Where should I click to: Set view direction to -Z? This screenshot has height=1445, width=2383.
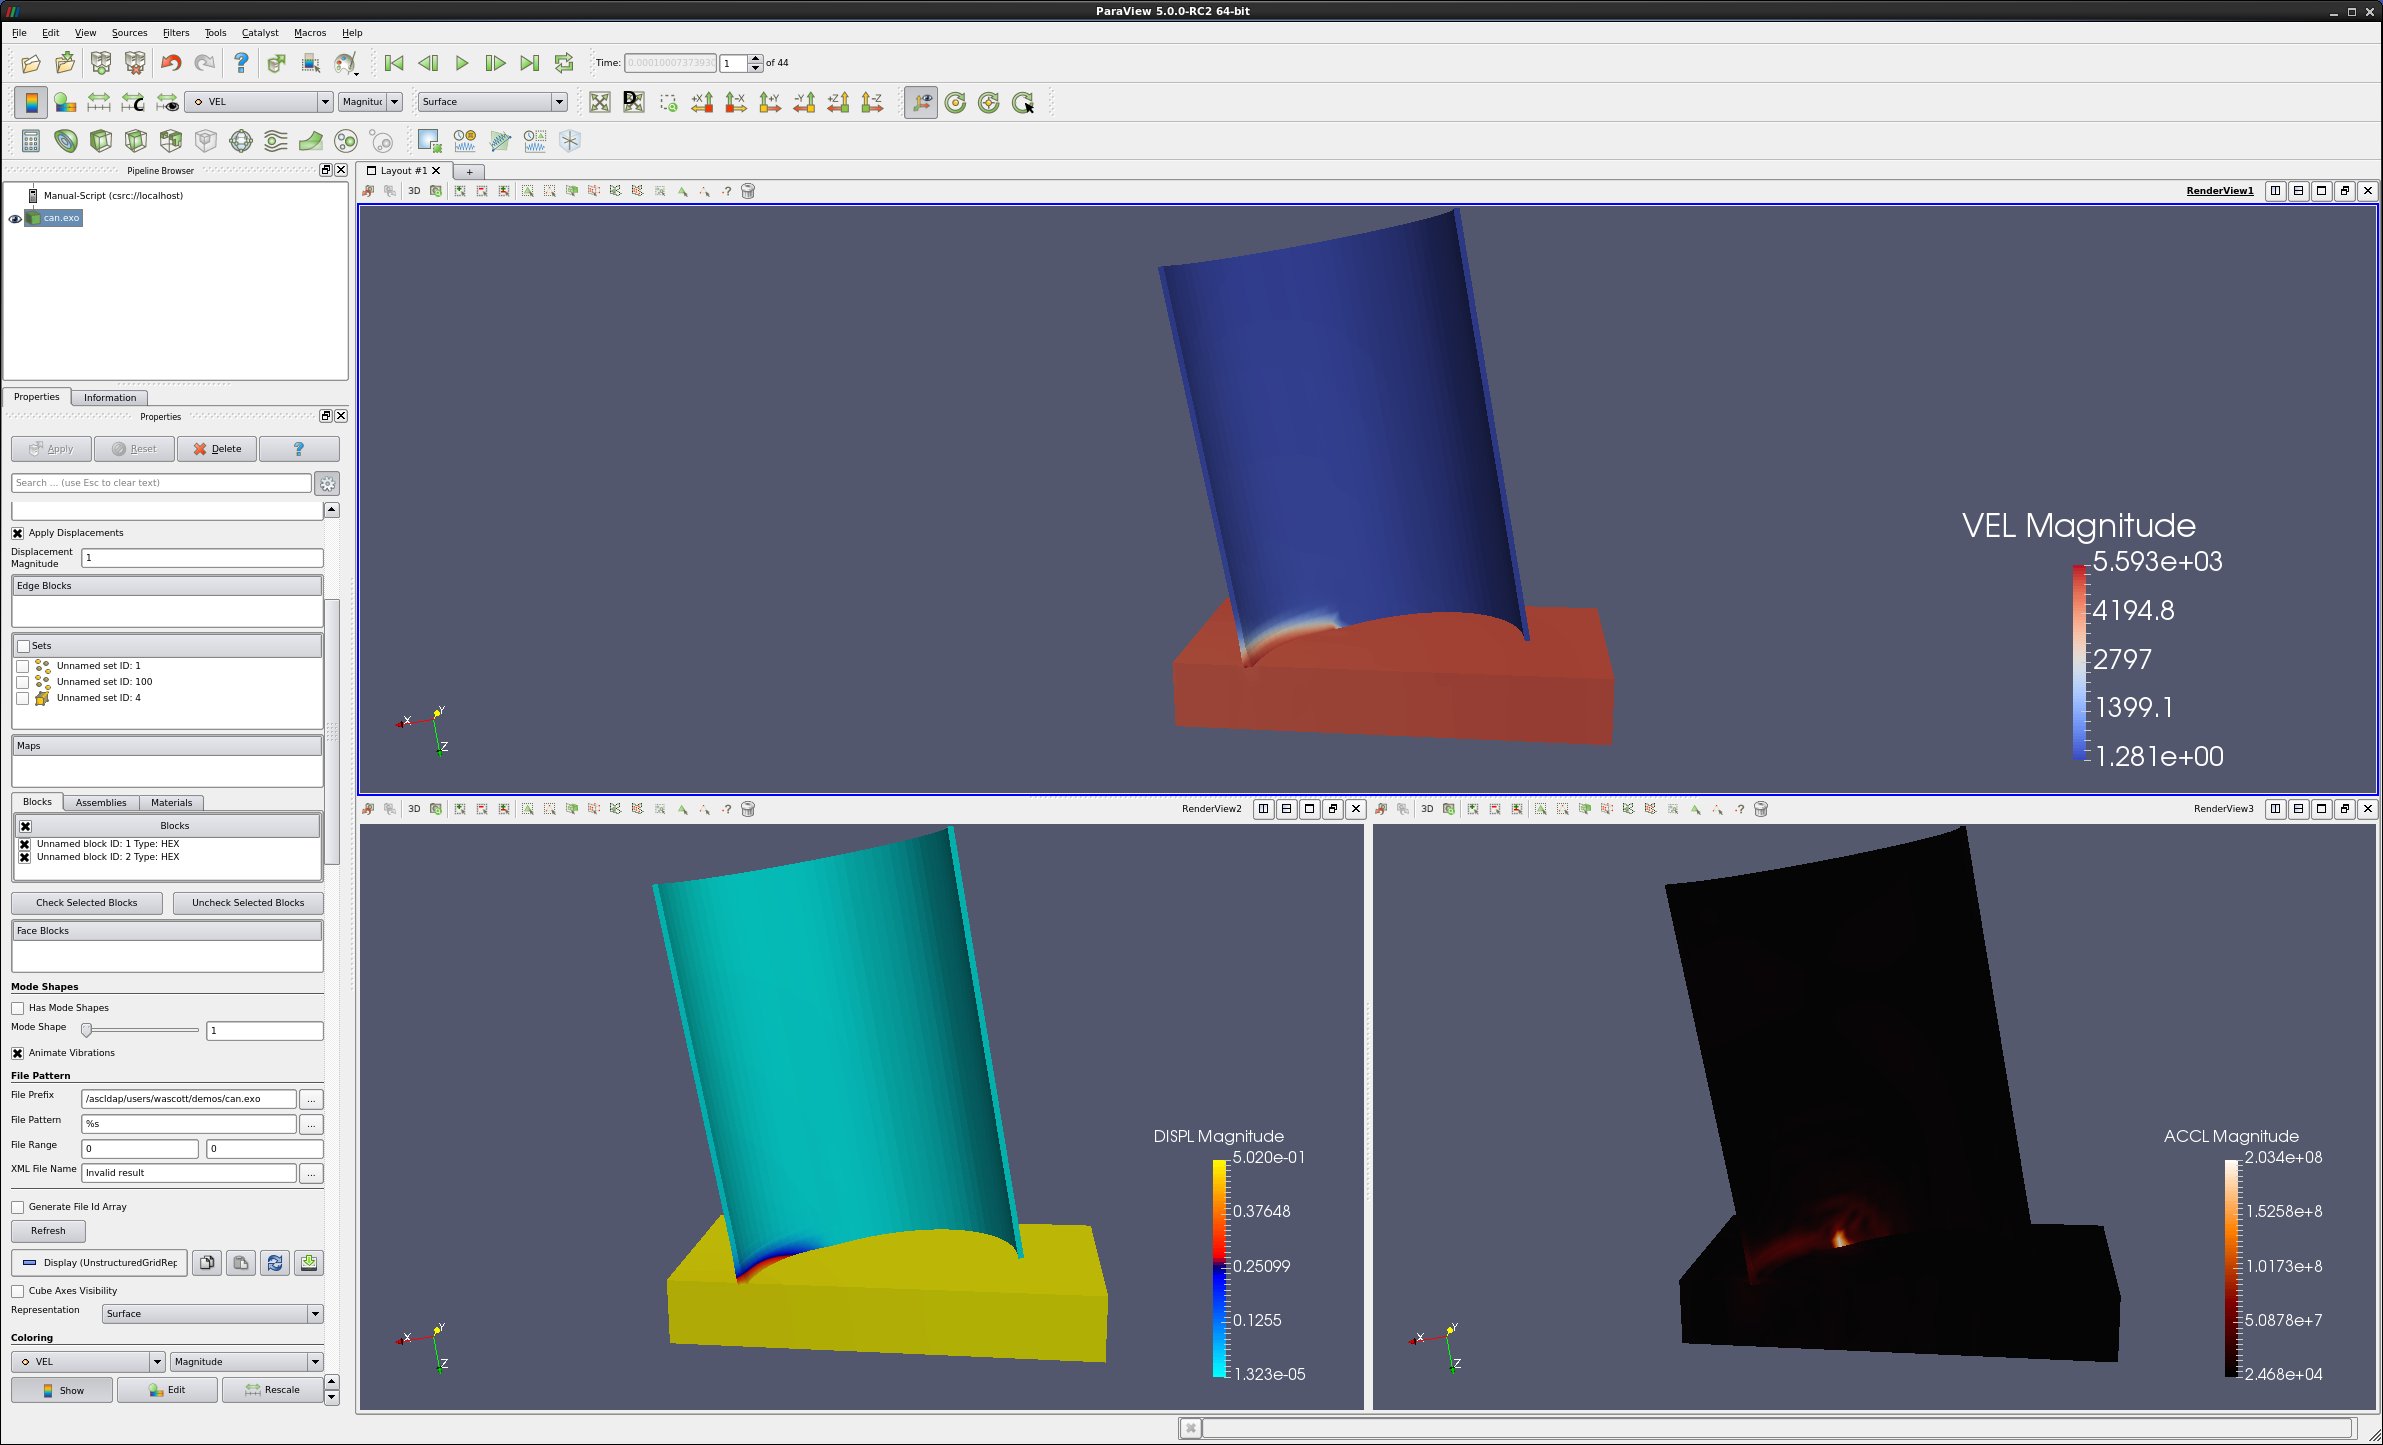(x=872, y=102)
